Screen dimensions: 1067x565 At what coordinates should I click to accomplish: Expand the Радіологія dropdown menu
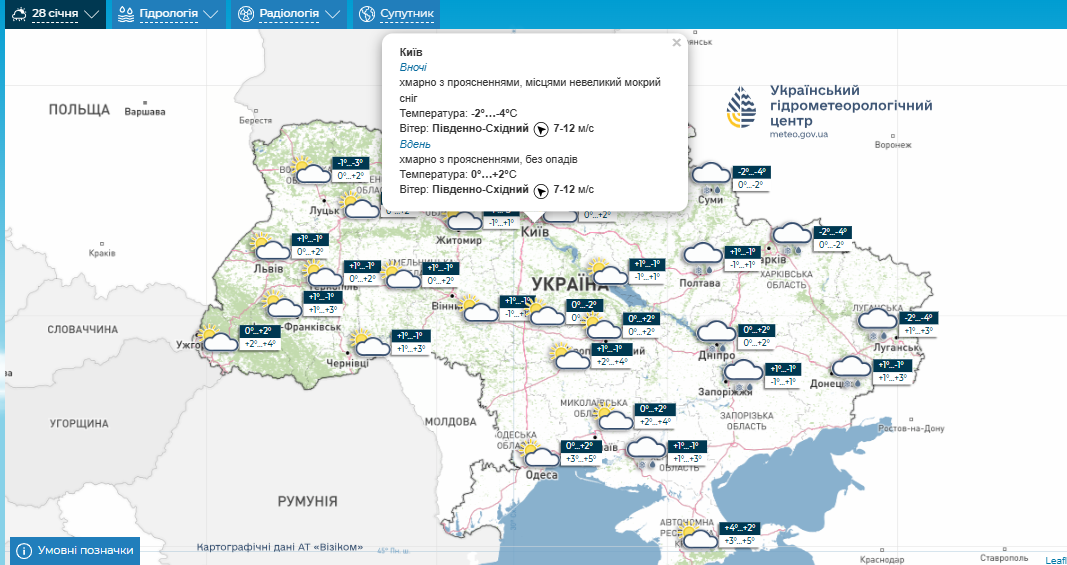(x=287, y=14)
